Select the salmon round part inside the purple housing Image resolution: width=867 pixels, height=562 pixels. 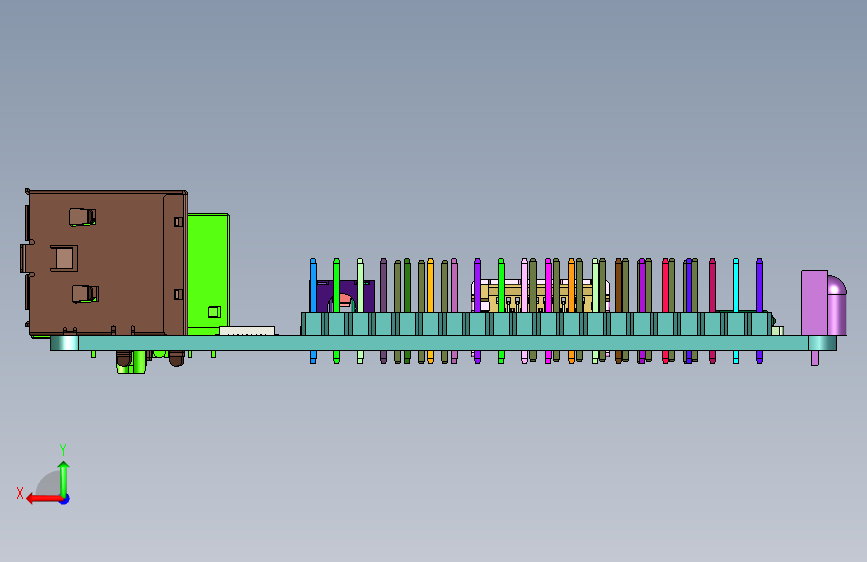pyautogui.click(x=345, y=301)
